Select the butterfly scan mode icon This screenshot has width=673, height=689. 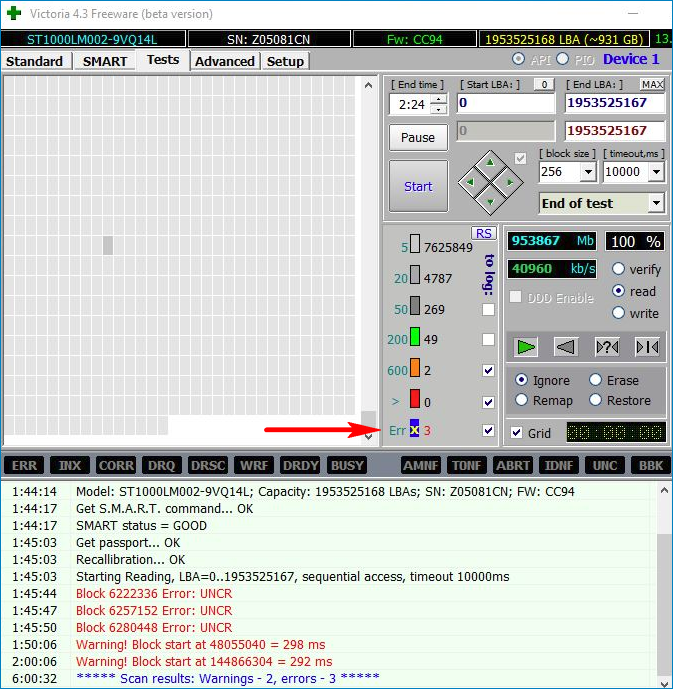click(x=646, y=347)
